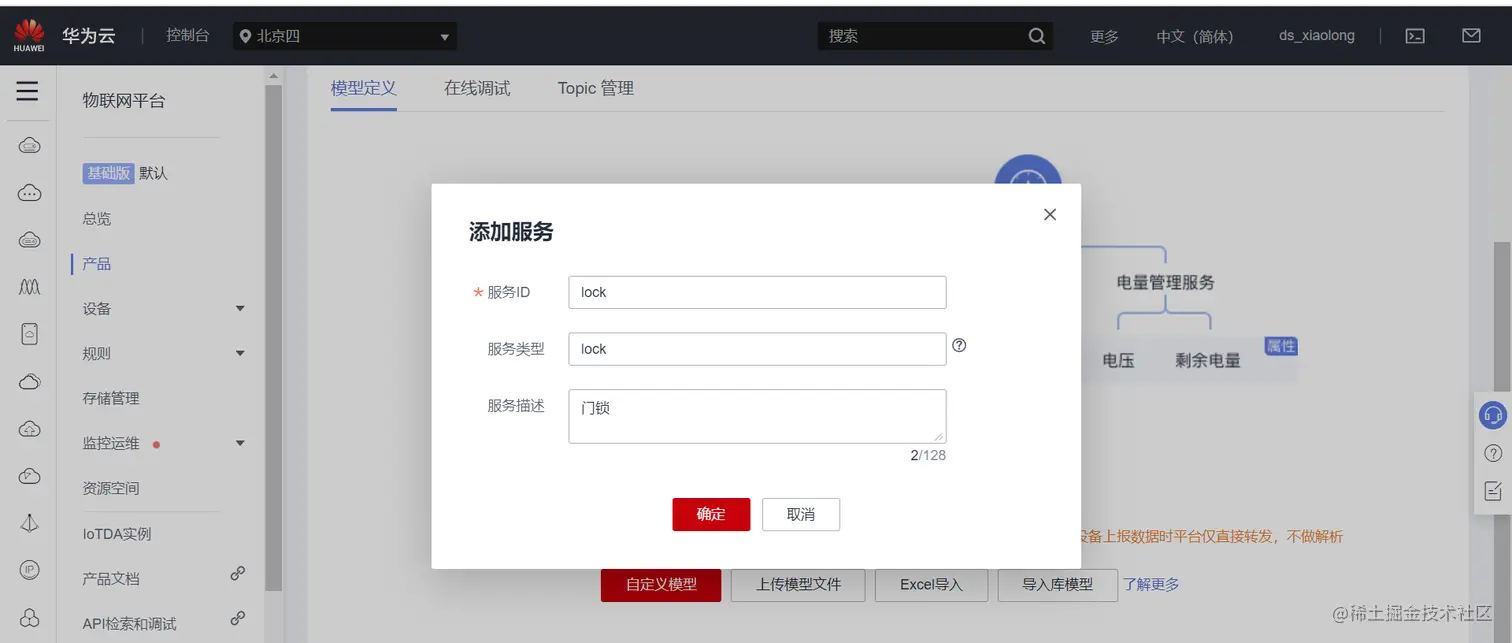Click the 自定义模型 button
Screen dimensions: 1512x643
(661, 585)
